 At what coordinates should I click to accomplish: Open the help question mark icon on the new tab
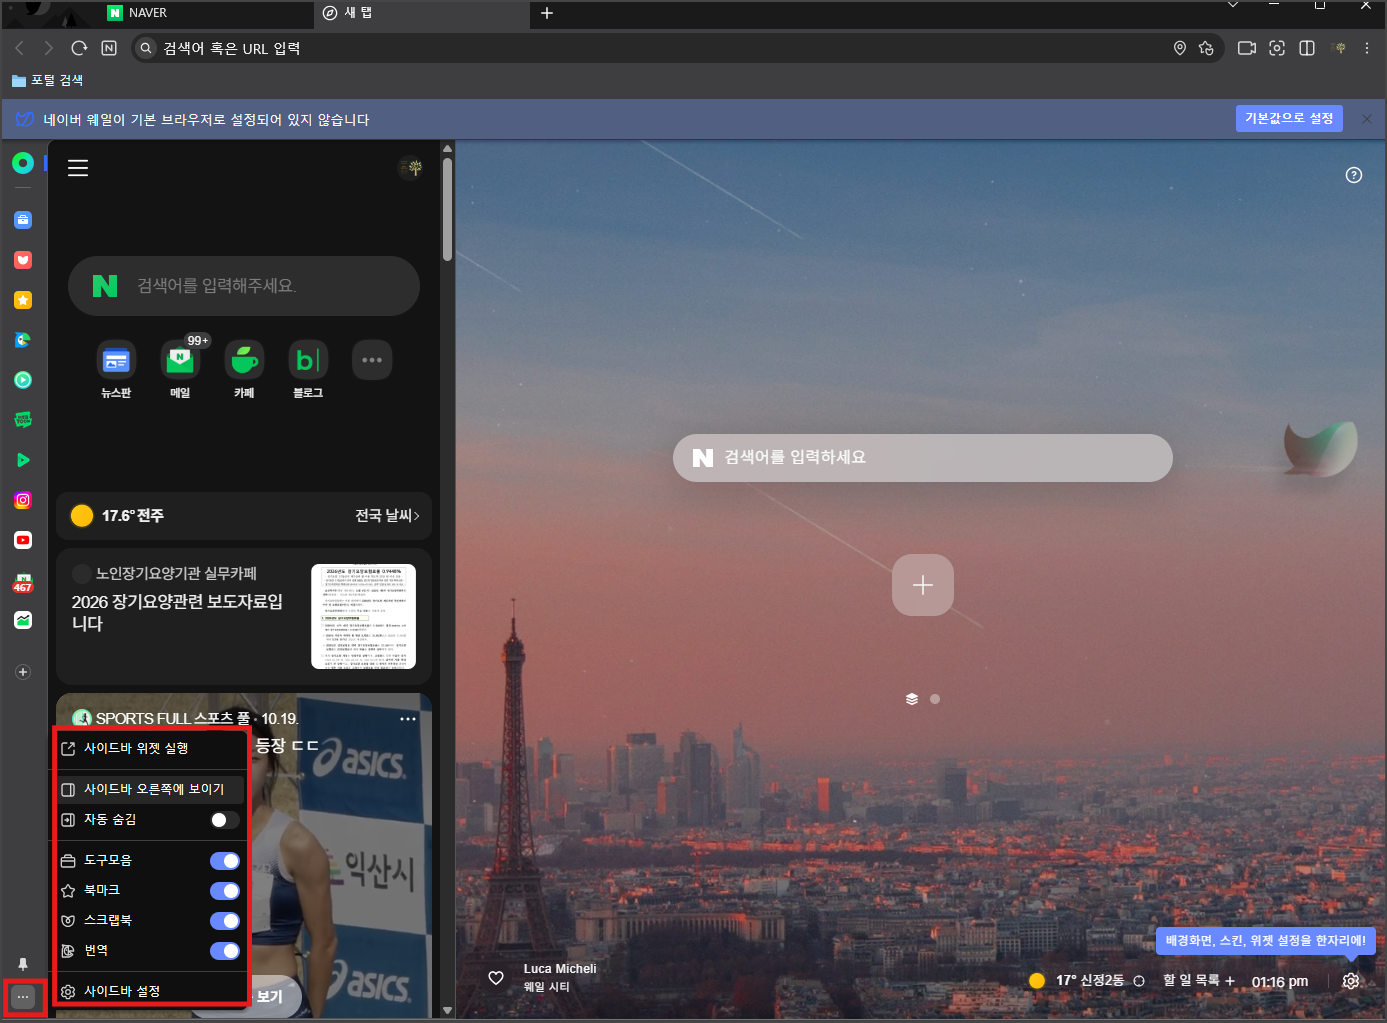pyautogui.click(x=1354, y=175)
